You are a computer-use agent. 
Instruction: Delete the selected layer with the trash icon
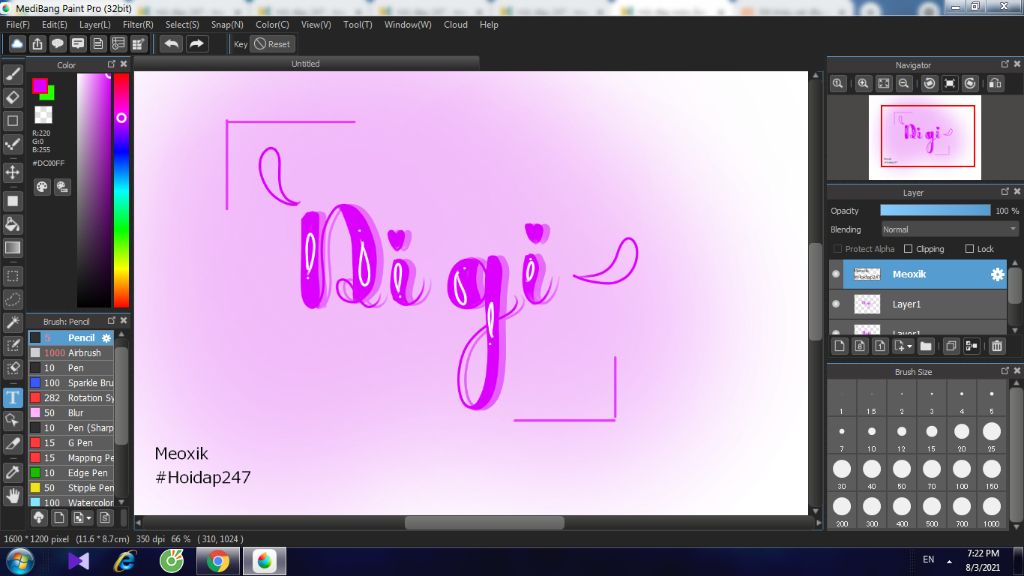click(996, 345)
